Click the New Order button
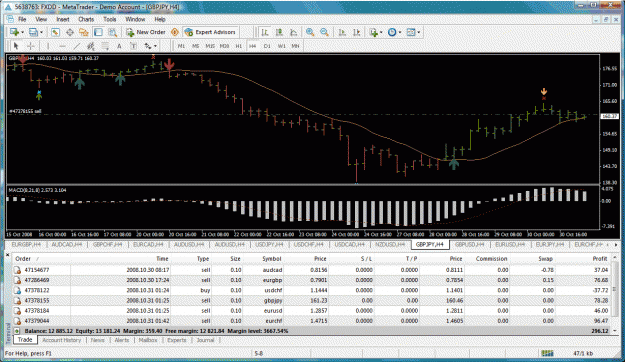Viewport: 625px width, 362px height. pos(146,32)
